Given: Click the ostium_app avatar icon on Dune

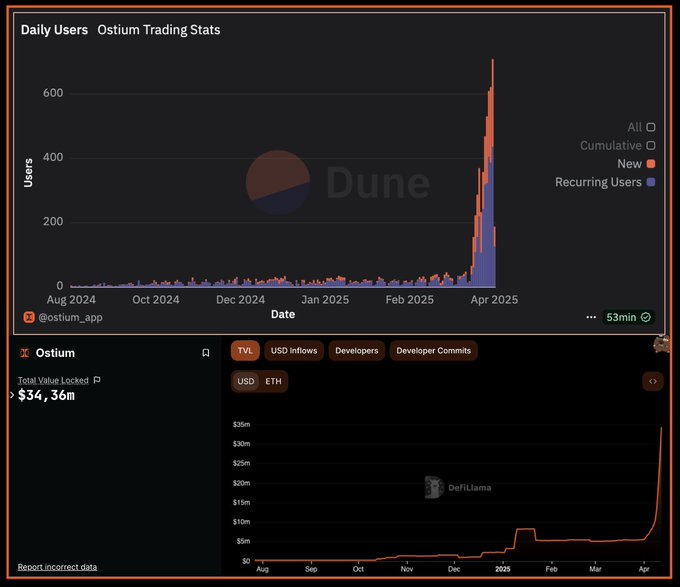Looking at the screenshot, I should click(27, 317).
